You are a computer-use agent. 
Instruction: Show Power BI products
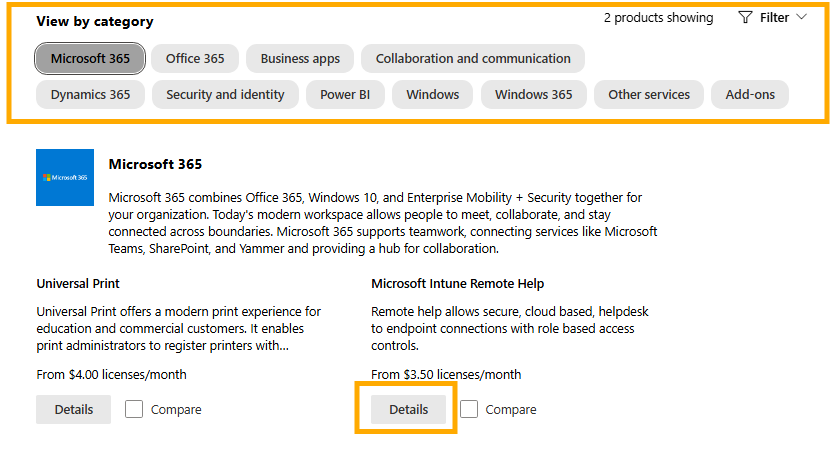point(345,94)
